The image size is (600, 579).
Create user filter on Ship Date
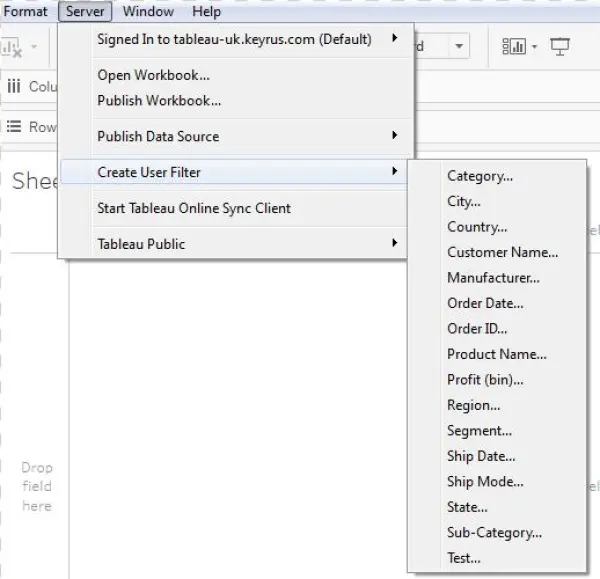497,456
